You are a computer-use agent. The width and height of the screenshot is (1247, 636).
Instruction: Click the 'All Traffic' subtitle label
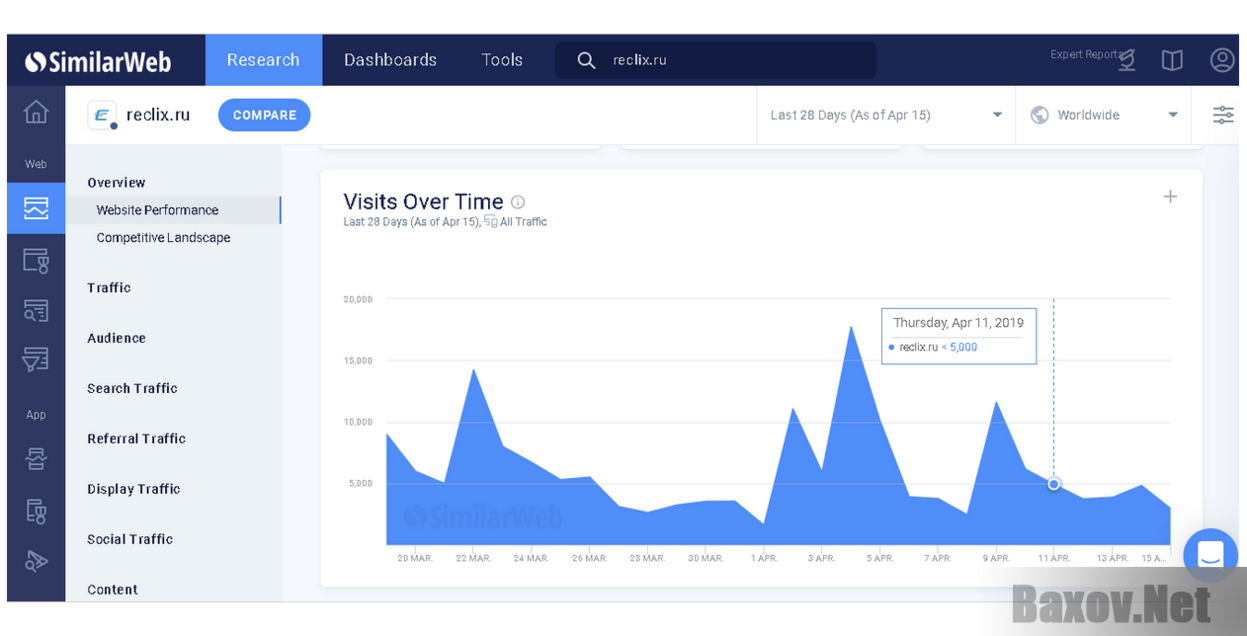coord(523,222)
